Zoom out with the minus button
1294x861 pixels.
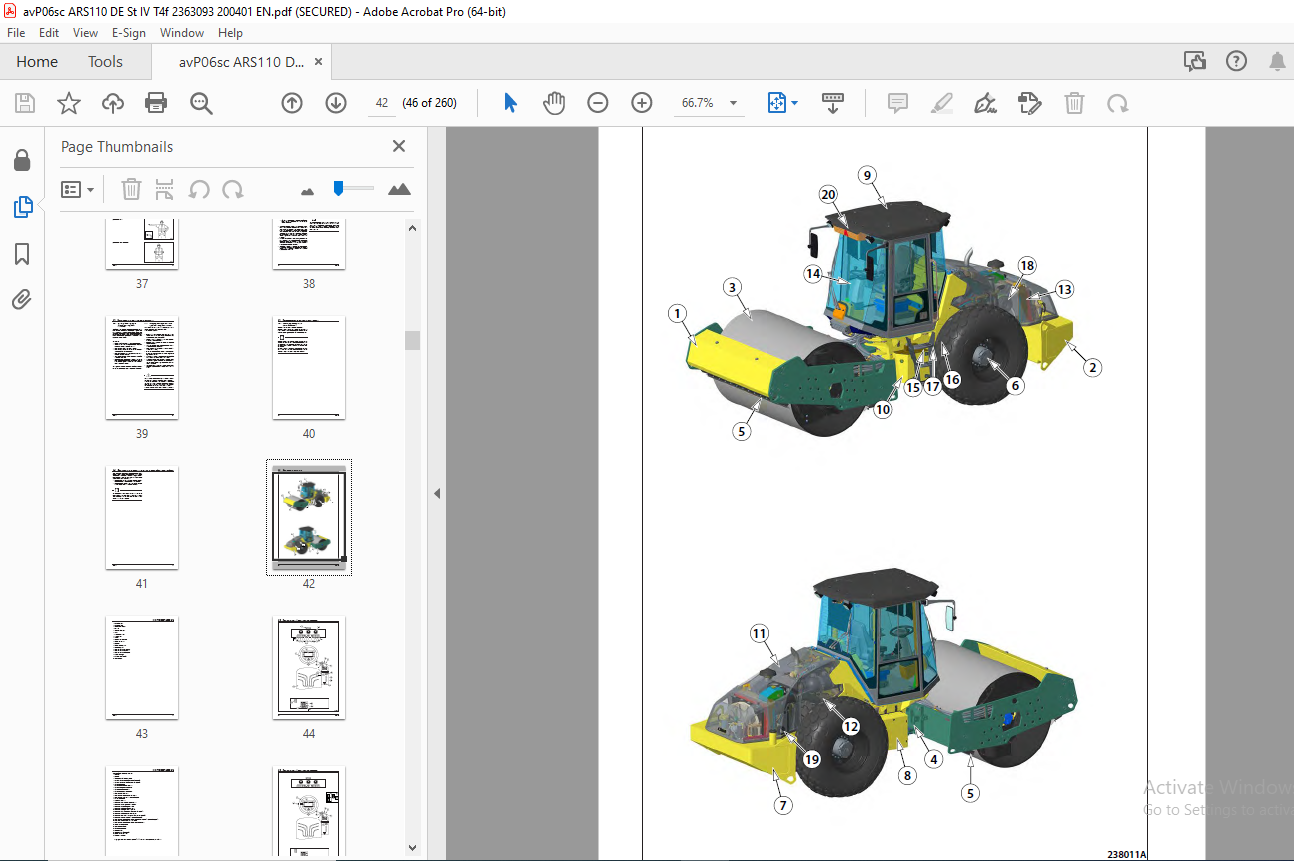tap(598, 103)
